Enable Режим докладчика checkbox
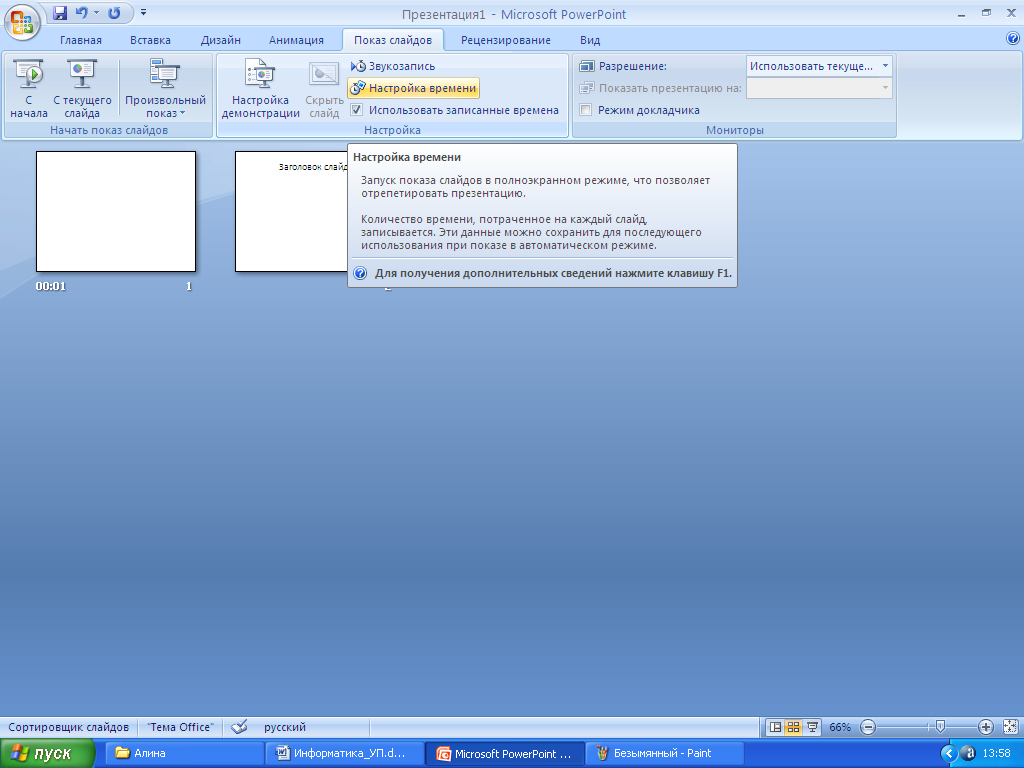Viewport: 1024px width, 768px height. pyautogui.click(x=586, y=110)
